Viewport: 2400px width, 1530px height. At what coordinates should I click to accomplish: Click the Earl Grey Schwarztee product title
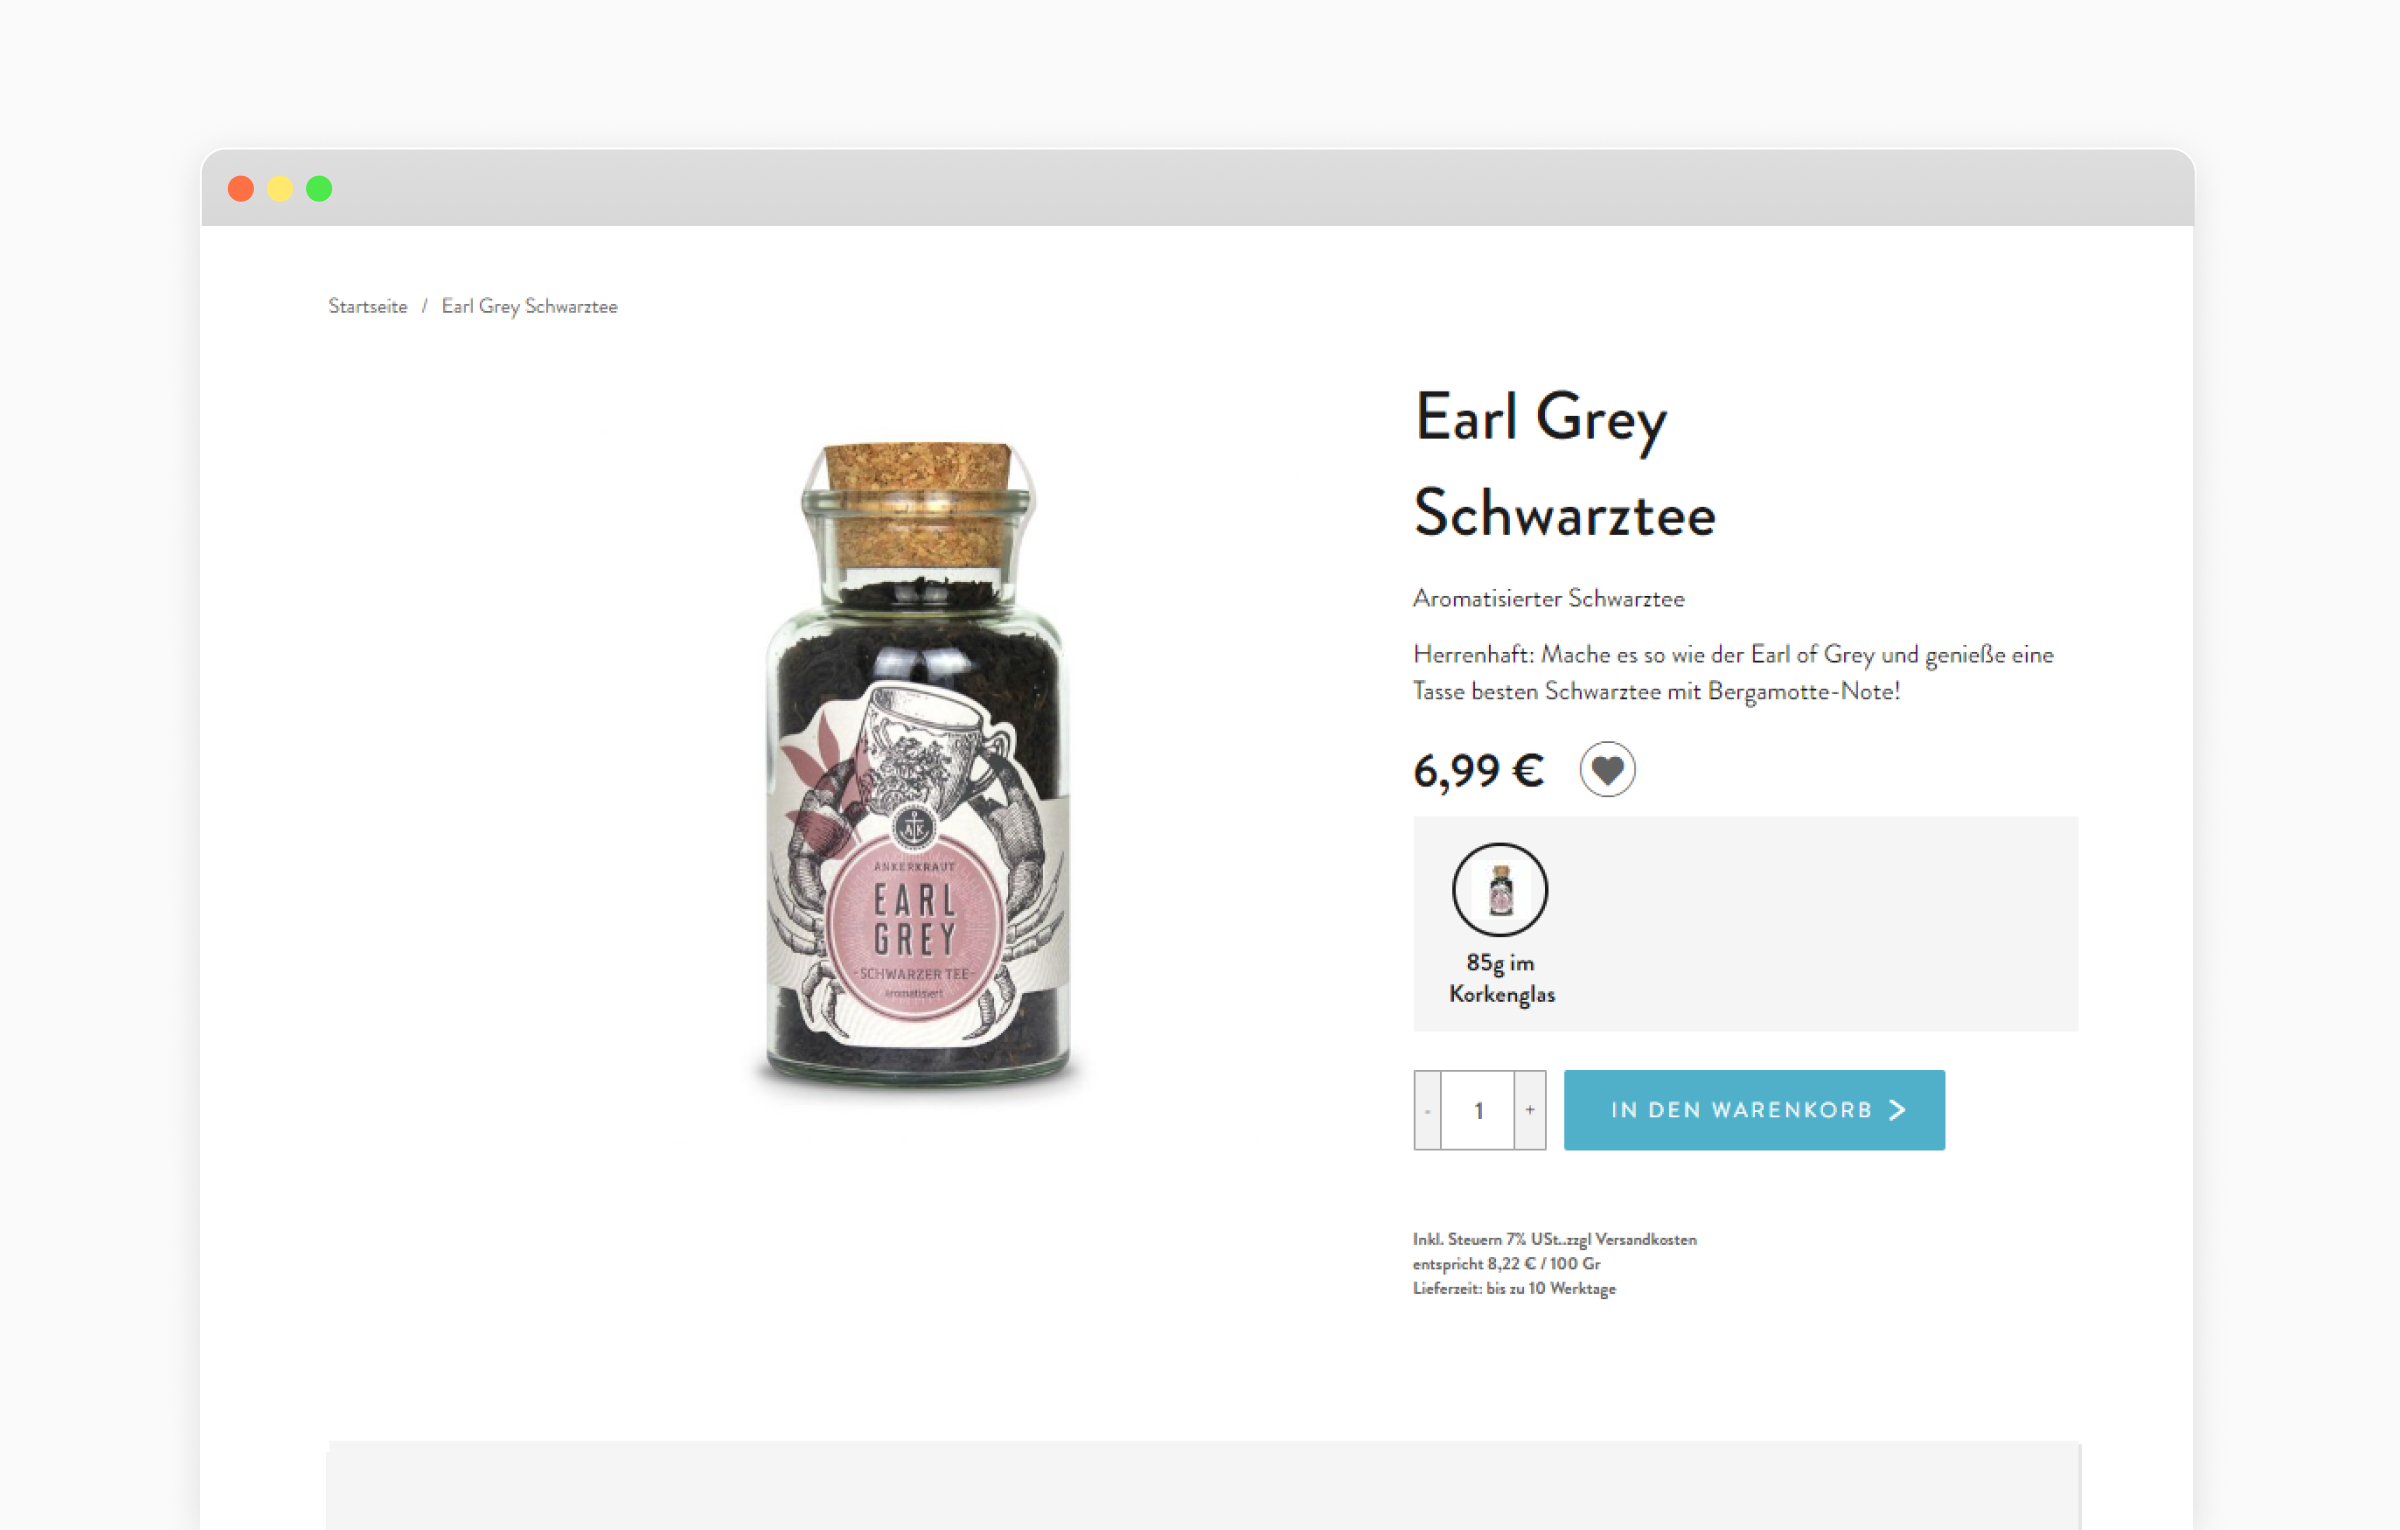[x=1565, y=465]
